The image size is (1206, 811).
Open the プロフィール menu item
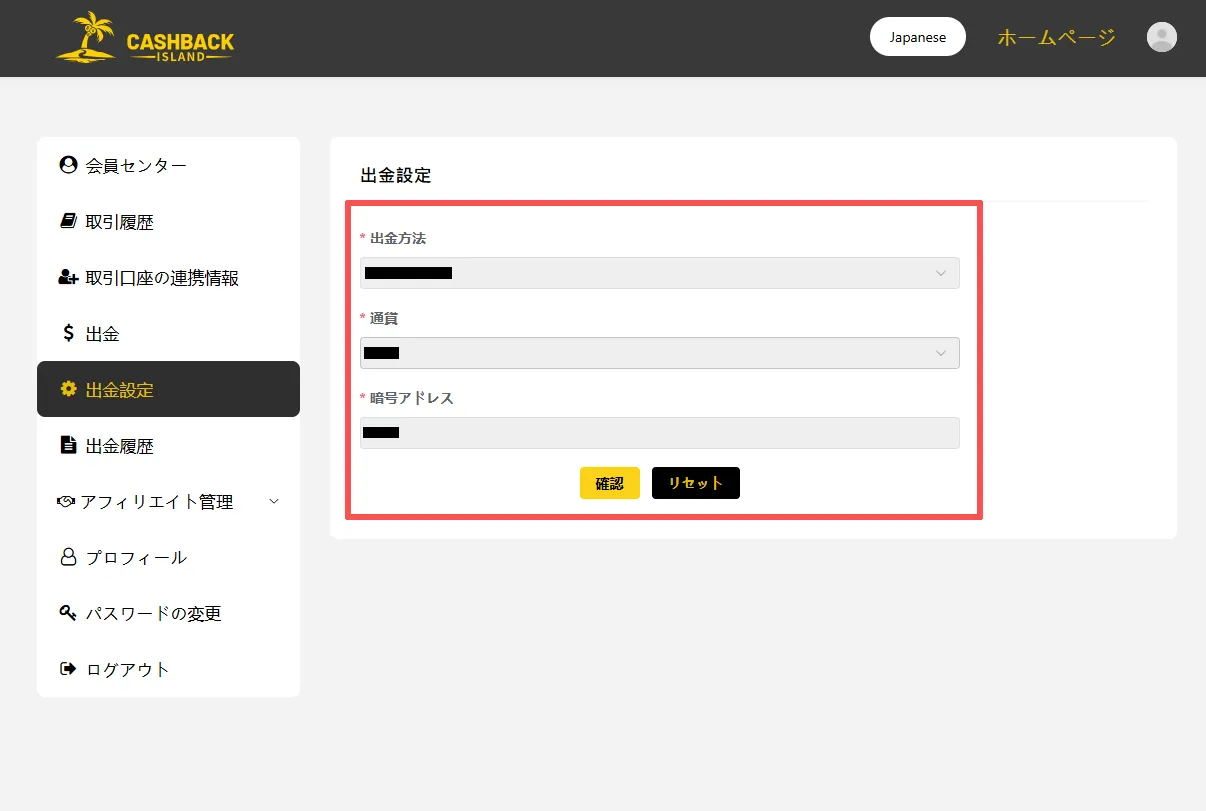tap(136, 557)
